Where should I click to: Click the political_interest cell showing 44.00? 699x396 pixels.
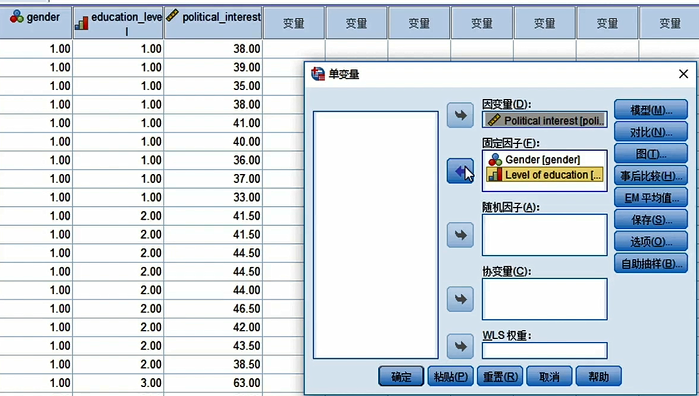click(214, 290)
